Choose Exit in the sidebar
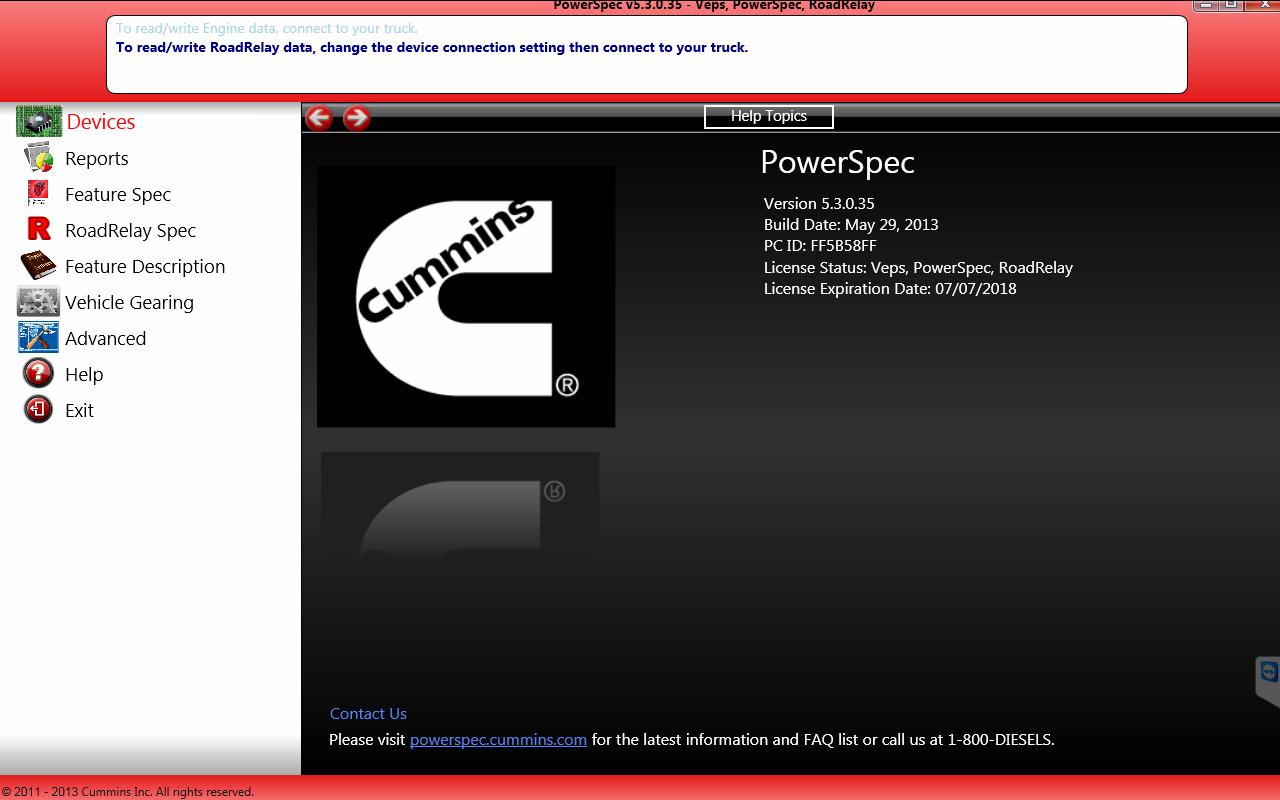1280x800 pixels. (x=79, y=410)
